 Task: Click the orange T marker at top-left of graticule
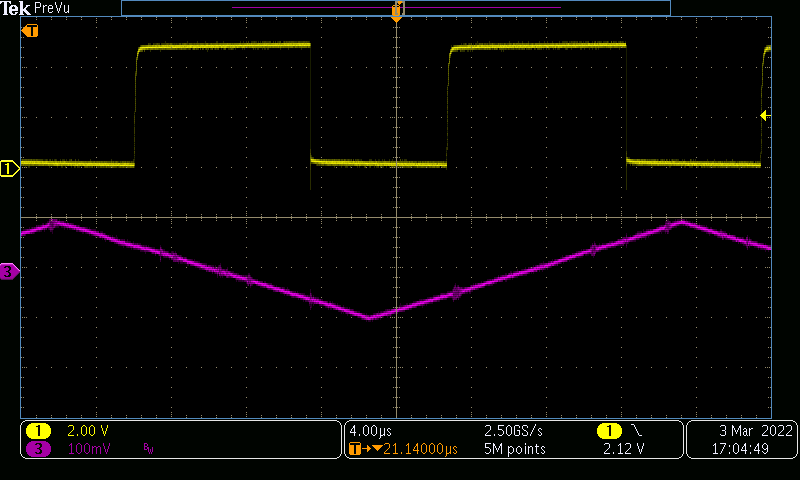tap(30, 31)
